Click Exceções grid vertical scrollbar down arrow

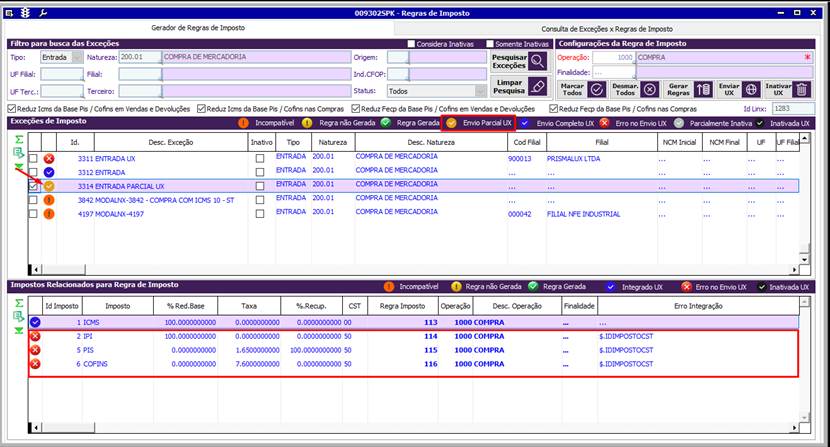pos(805,260)
